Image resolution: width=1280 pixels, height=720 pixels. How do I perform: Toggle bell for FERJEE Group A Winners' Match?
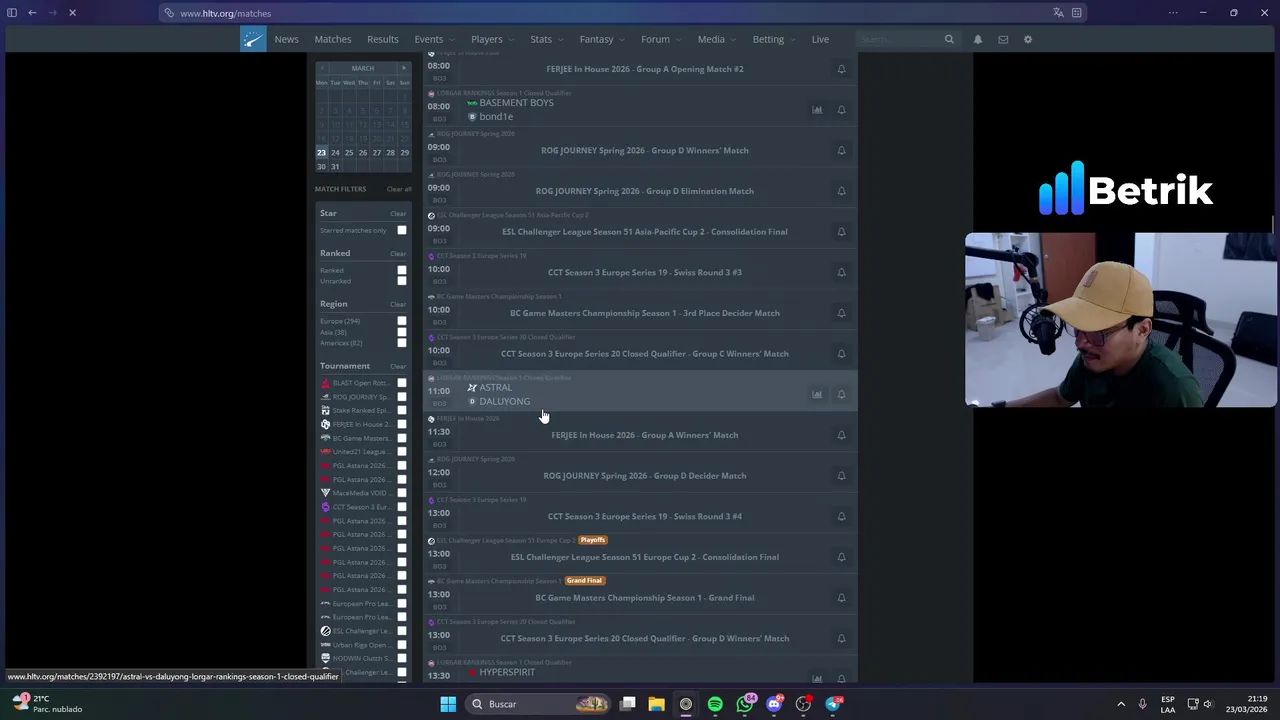click(841, 435)
